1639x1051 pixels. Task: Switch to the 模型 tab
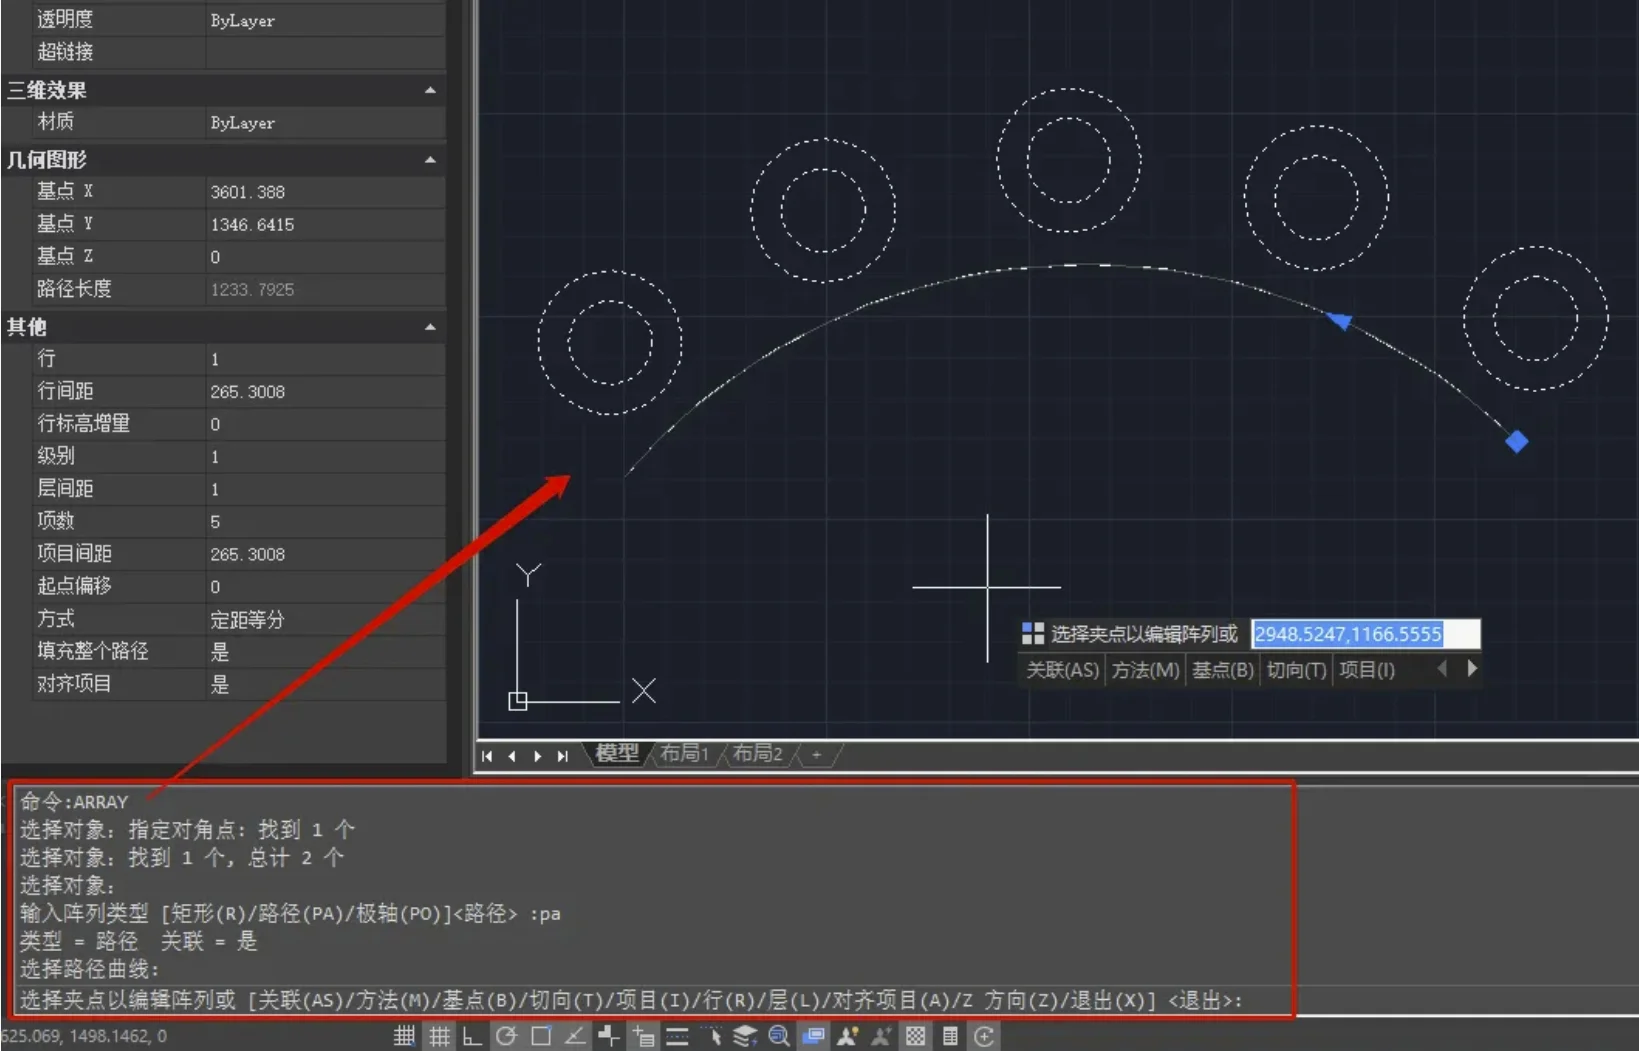tap(617, 754)
